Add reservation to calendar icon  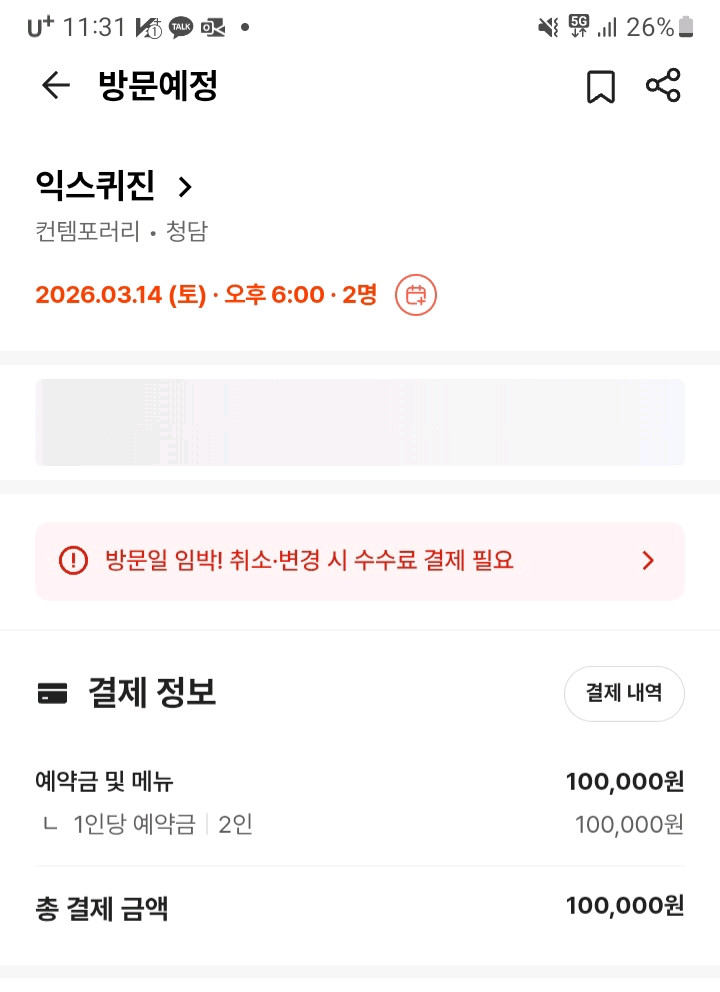point(416,295)
